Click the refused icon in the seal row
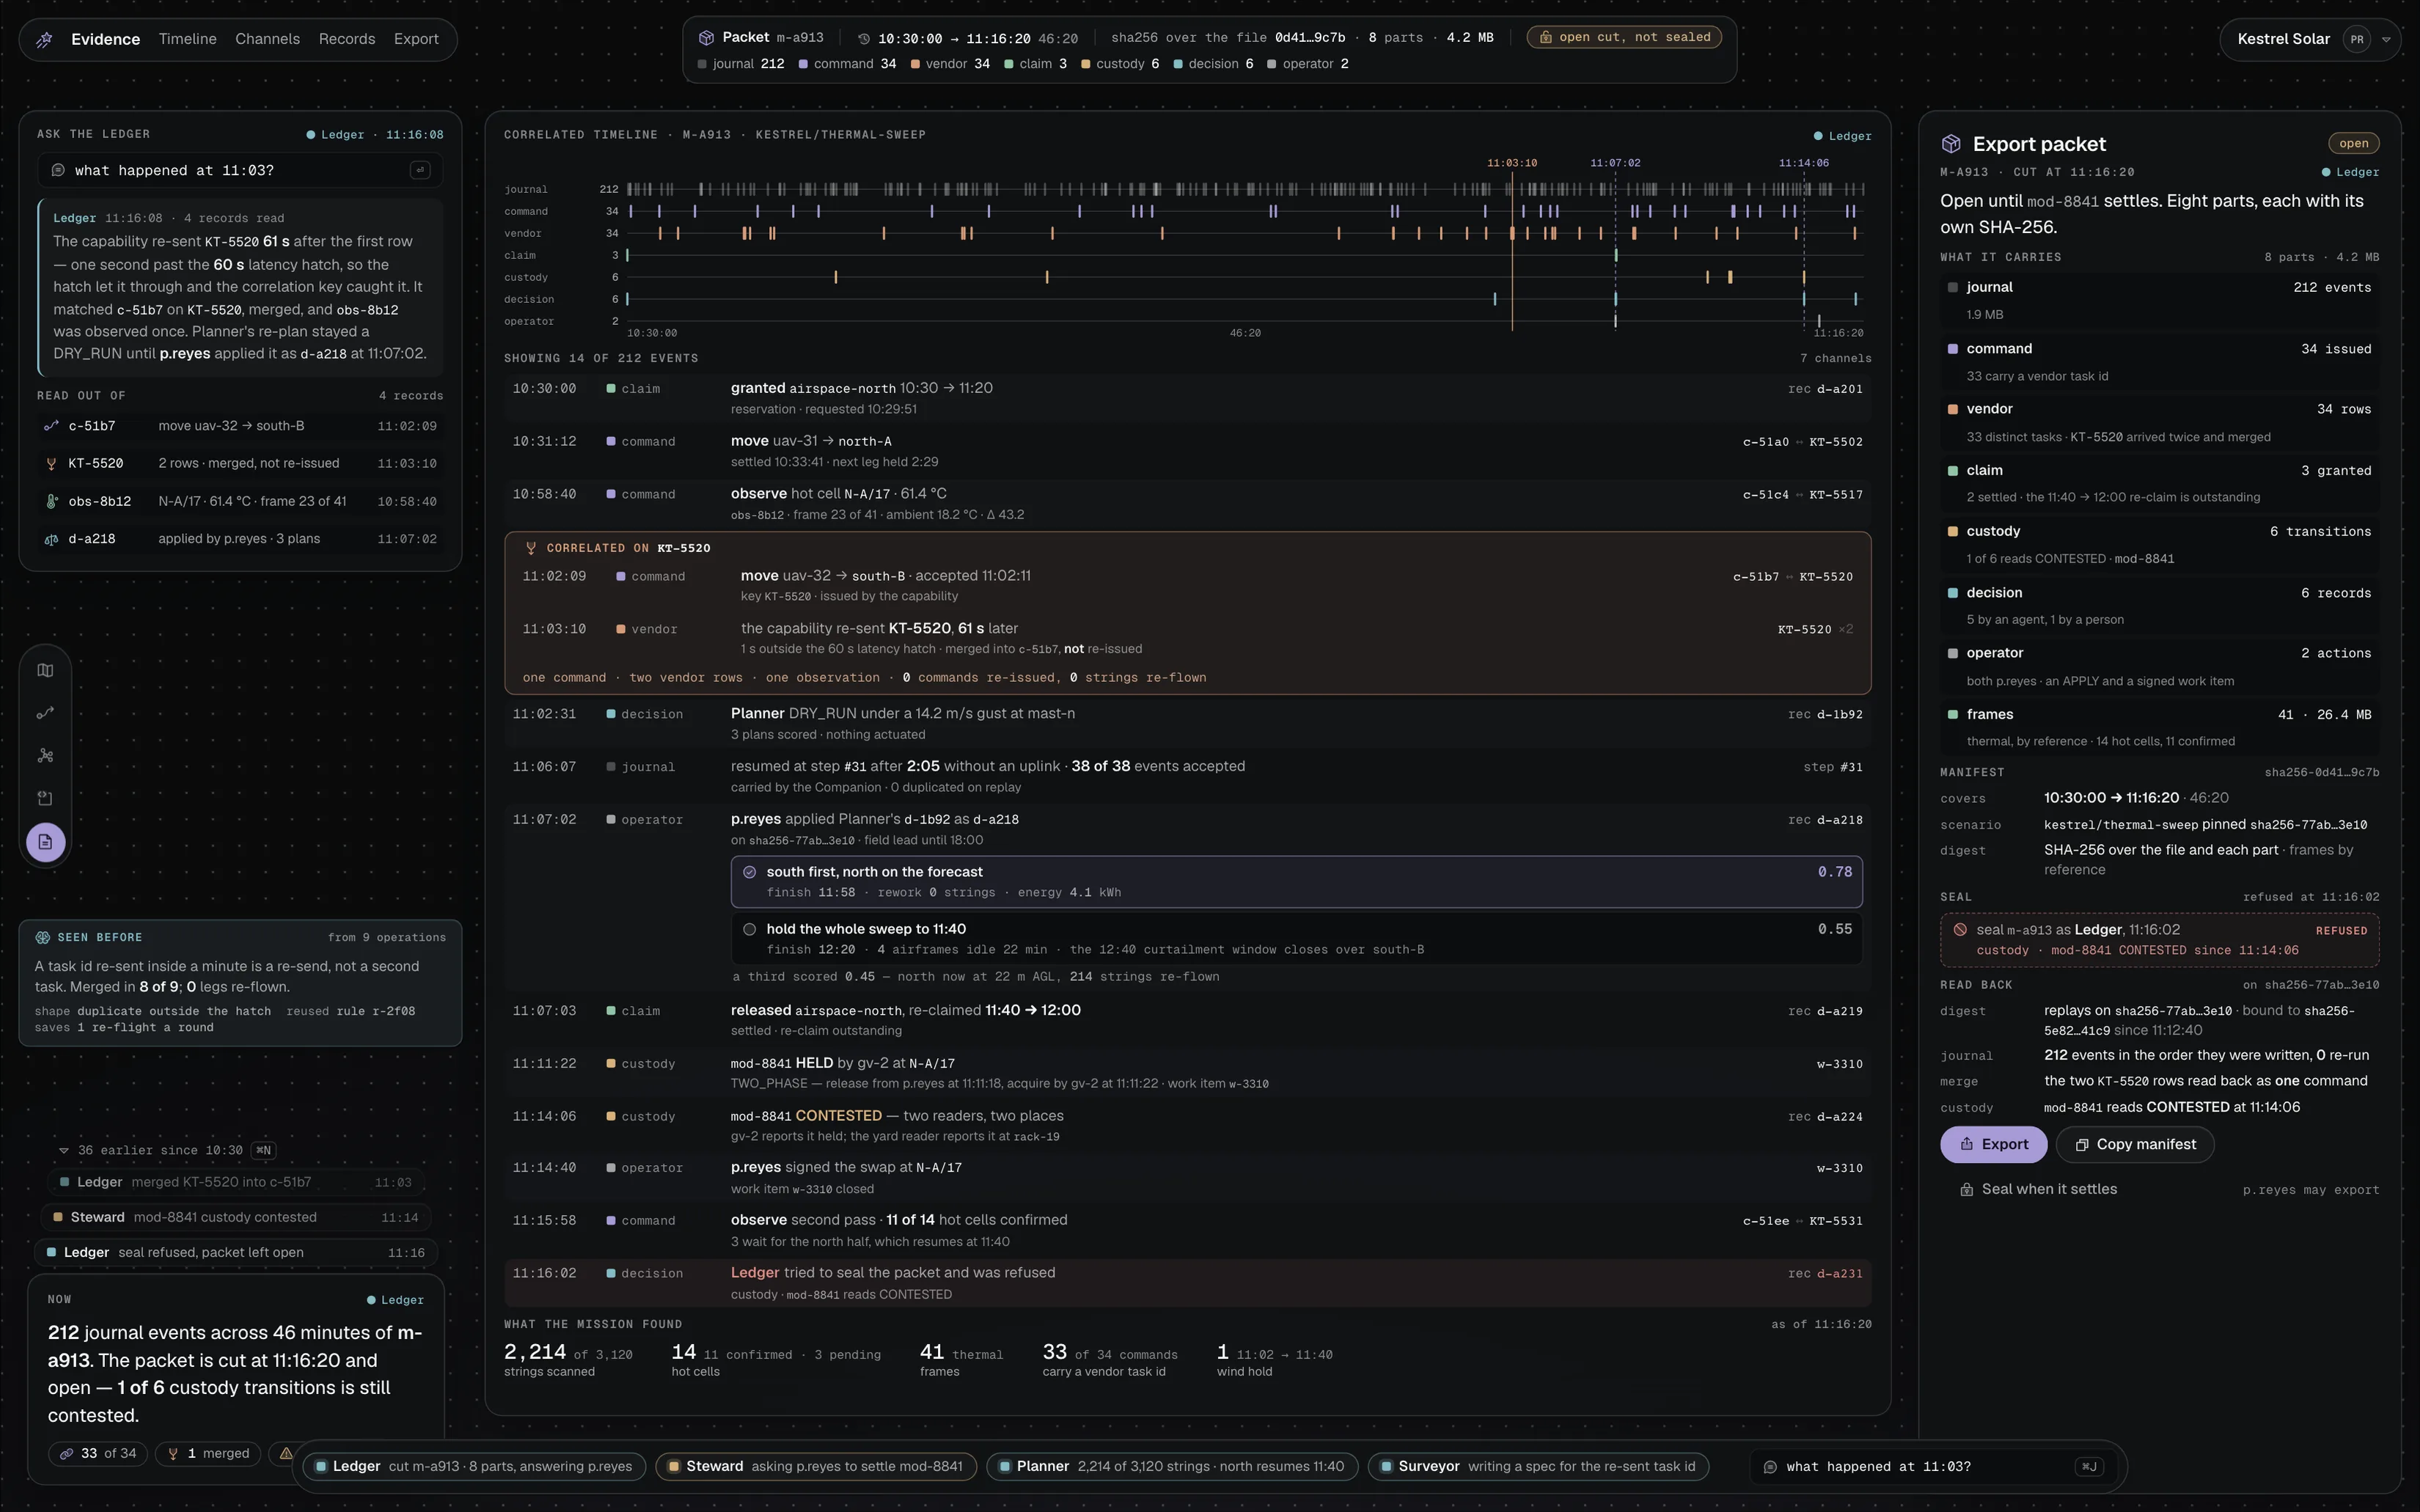This screenshot has width=2420, height=1512. click(x=1960, y=930)
